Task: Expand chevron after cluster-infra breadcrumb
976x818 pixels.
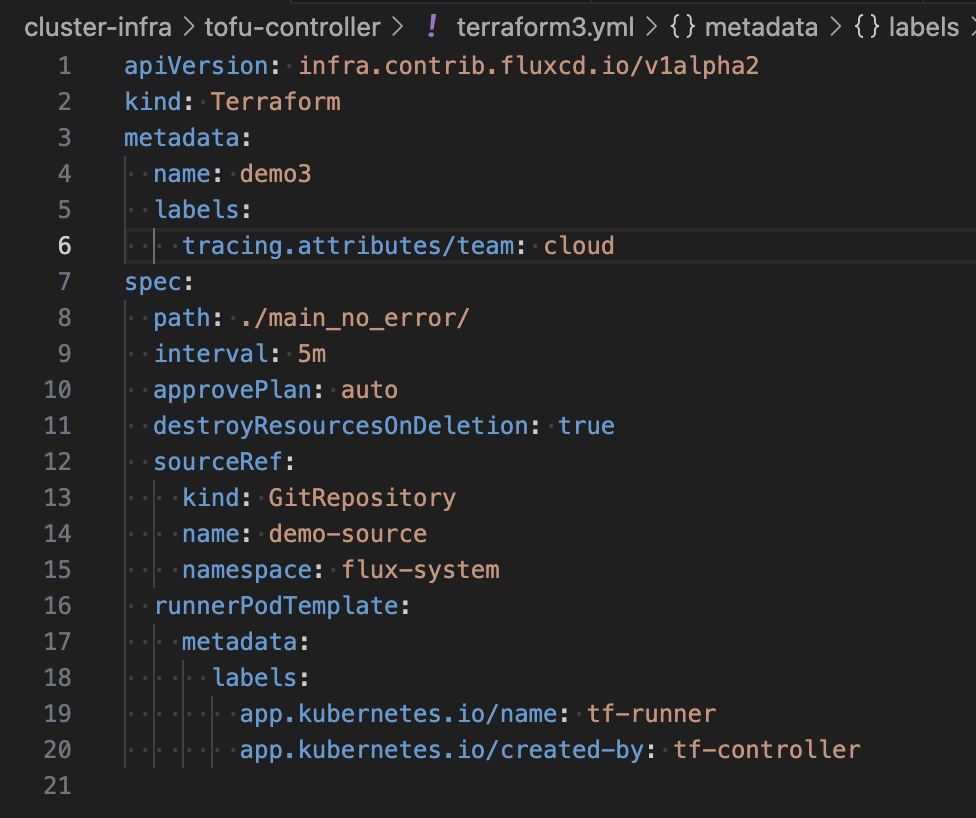Action: pyautogui.click(x=188, y=27)
